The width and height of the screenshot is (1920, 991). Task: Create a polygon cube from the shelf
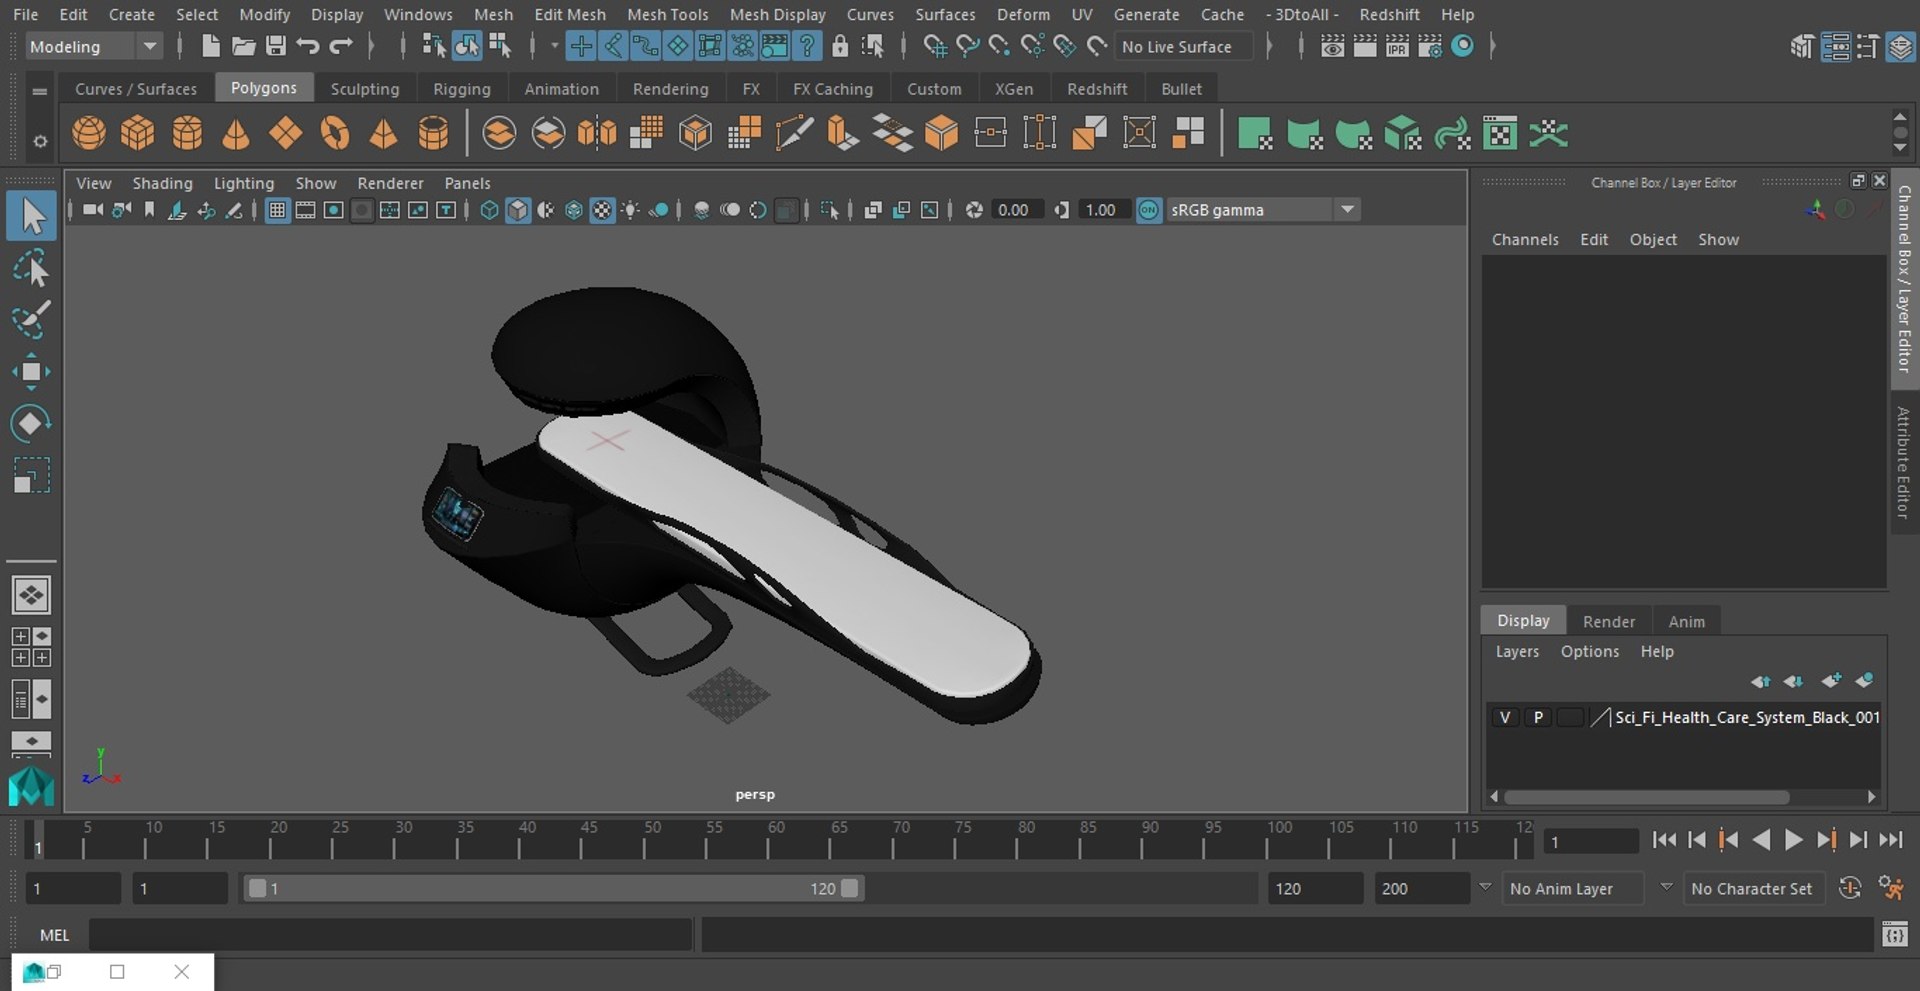click(x=138, y=133)
